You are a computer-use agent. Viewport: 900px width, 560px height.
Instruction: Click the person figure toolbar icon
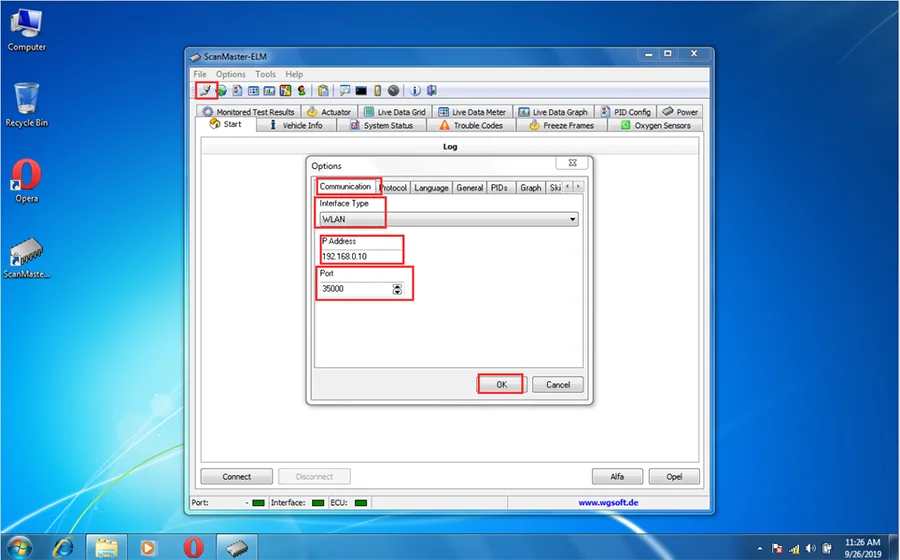301,91
